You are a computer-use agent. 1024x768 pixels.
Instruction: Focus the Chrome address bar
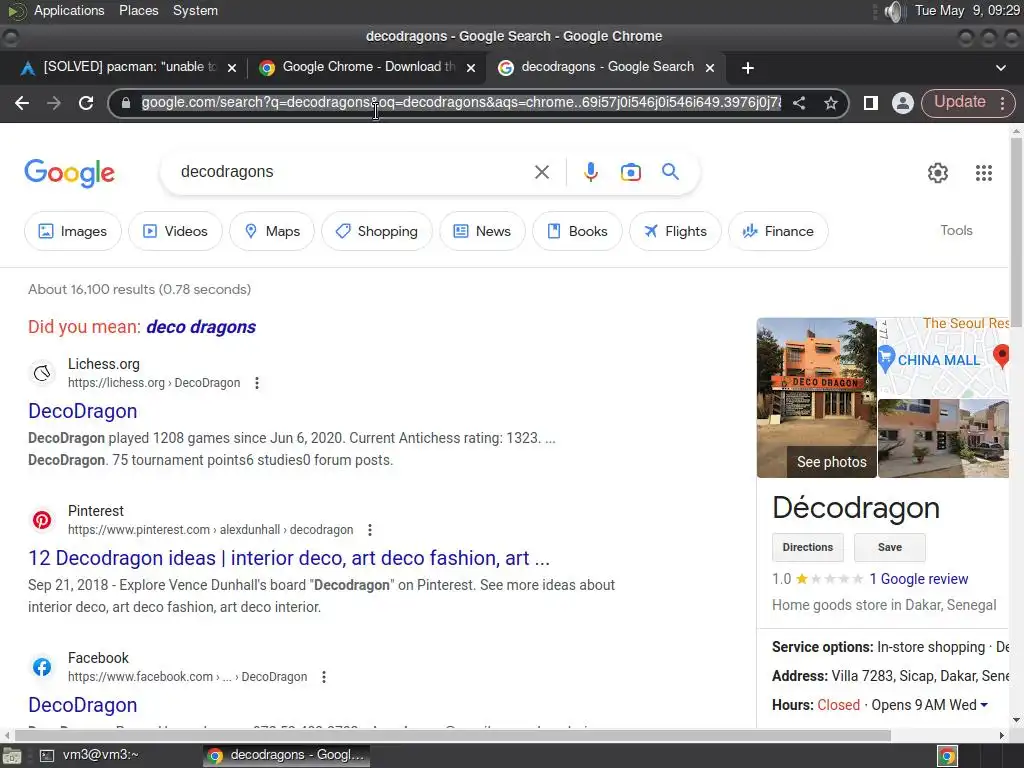tap(461, 103)
